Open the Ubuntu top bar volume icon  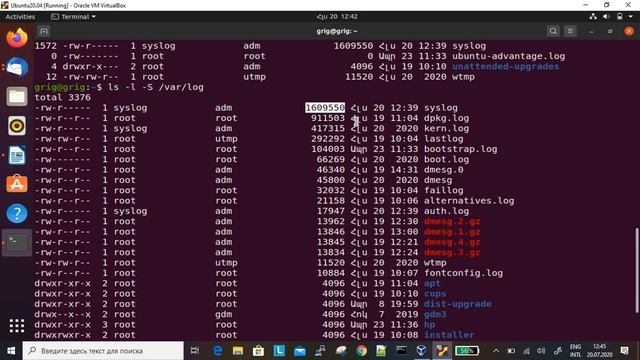(x=607, y=17)
